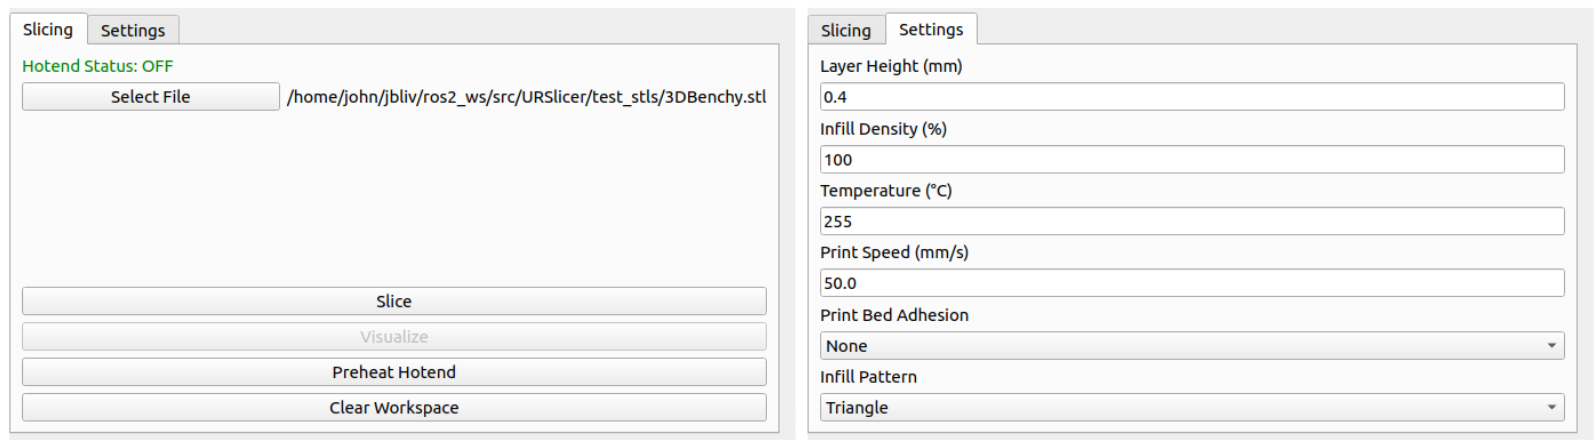Viewport: 1595px width, 442px height.
Task: Open Settings tab in the slicing panel
Action: (x=133, y=30)
